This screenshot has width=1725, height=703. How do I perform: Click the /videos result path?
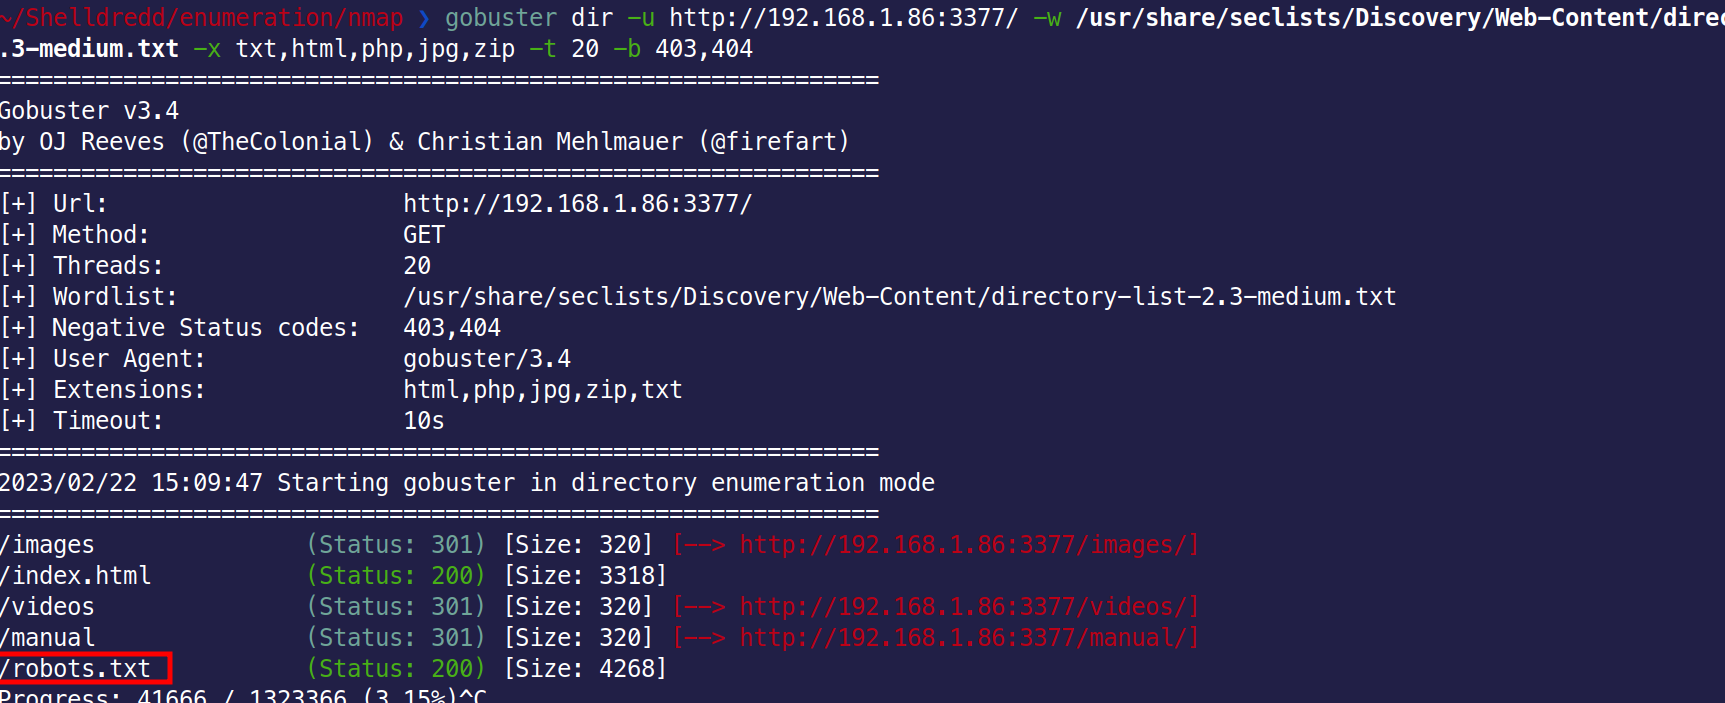coord(48,607)
